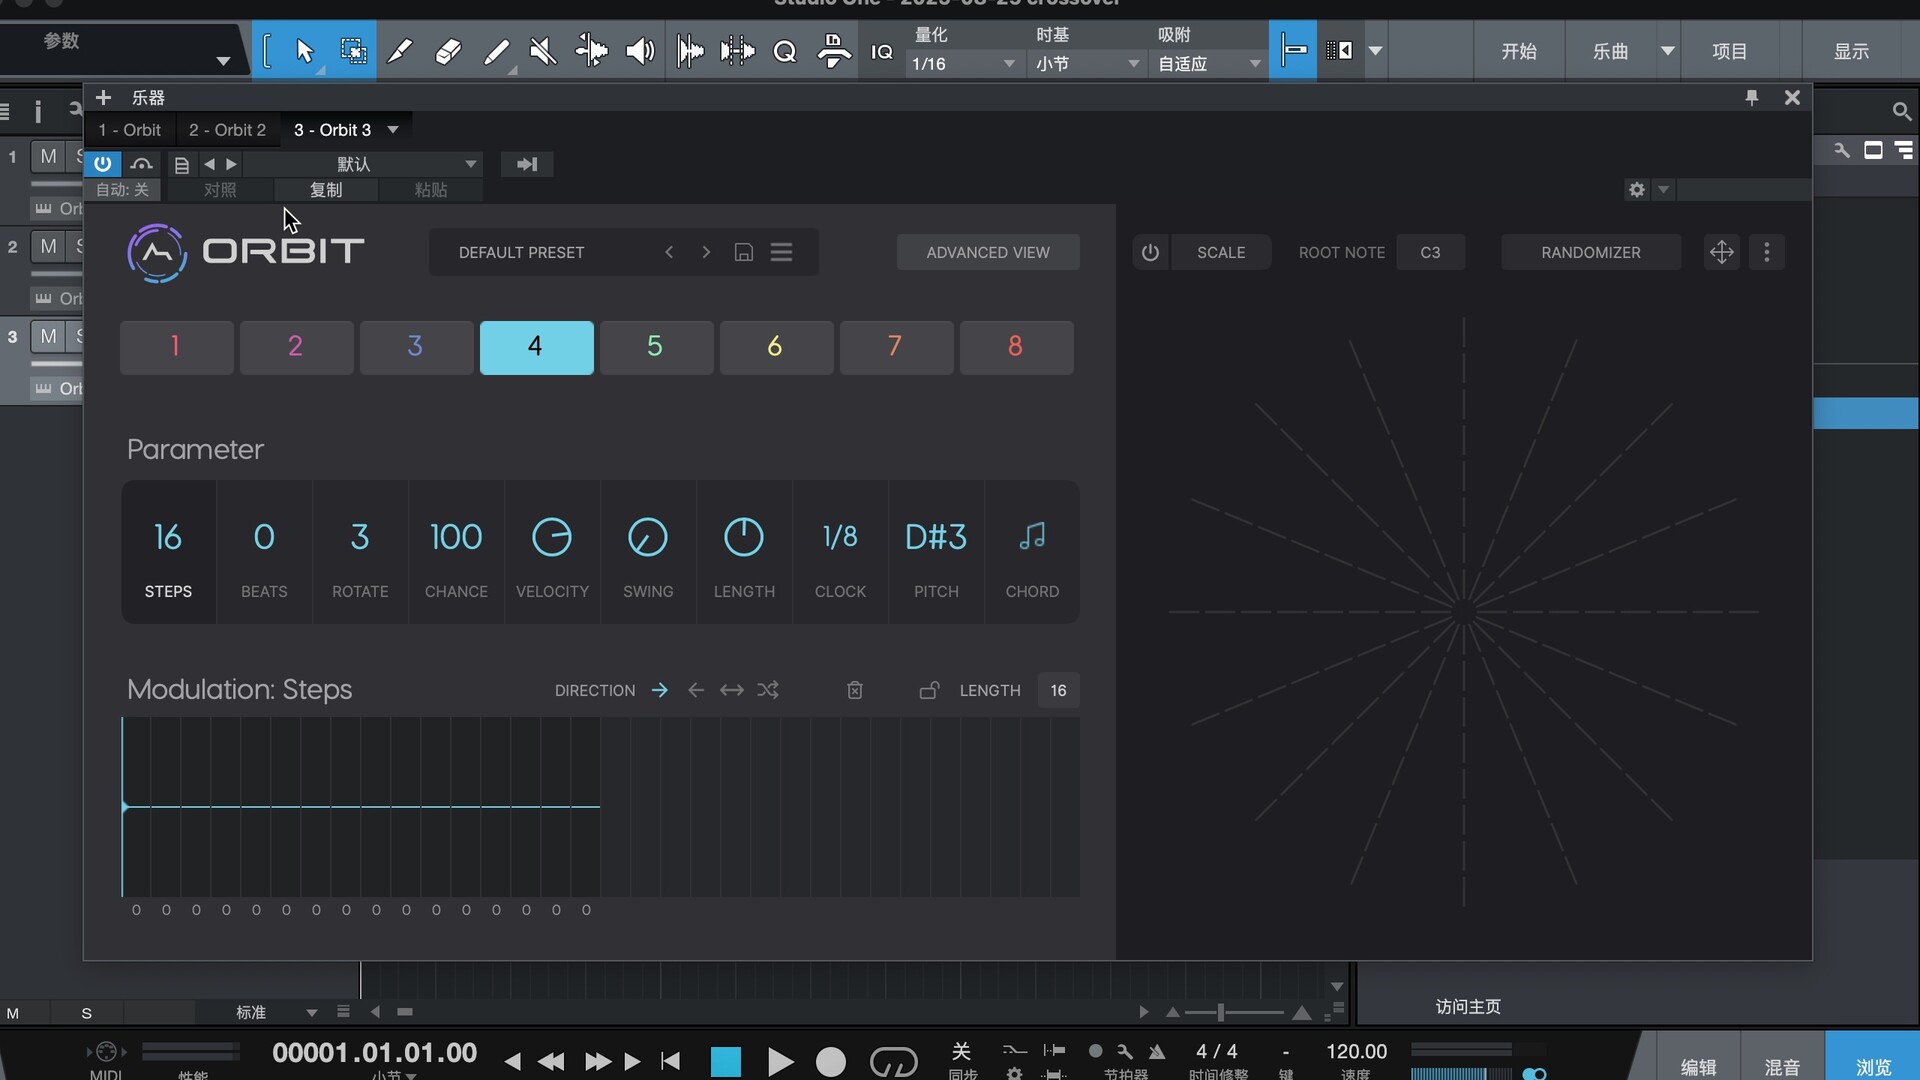Viewport: 1920px width, 1080px height.
Task: Select the Mute tool
Action: (543, 51)
